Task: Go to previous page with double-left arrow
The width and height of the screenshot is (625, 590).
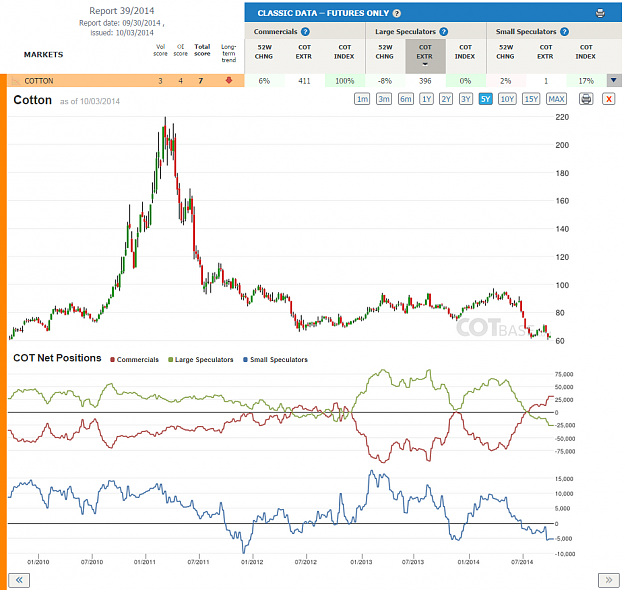Action: (x=19, y=580)
